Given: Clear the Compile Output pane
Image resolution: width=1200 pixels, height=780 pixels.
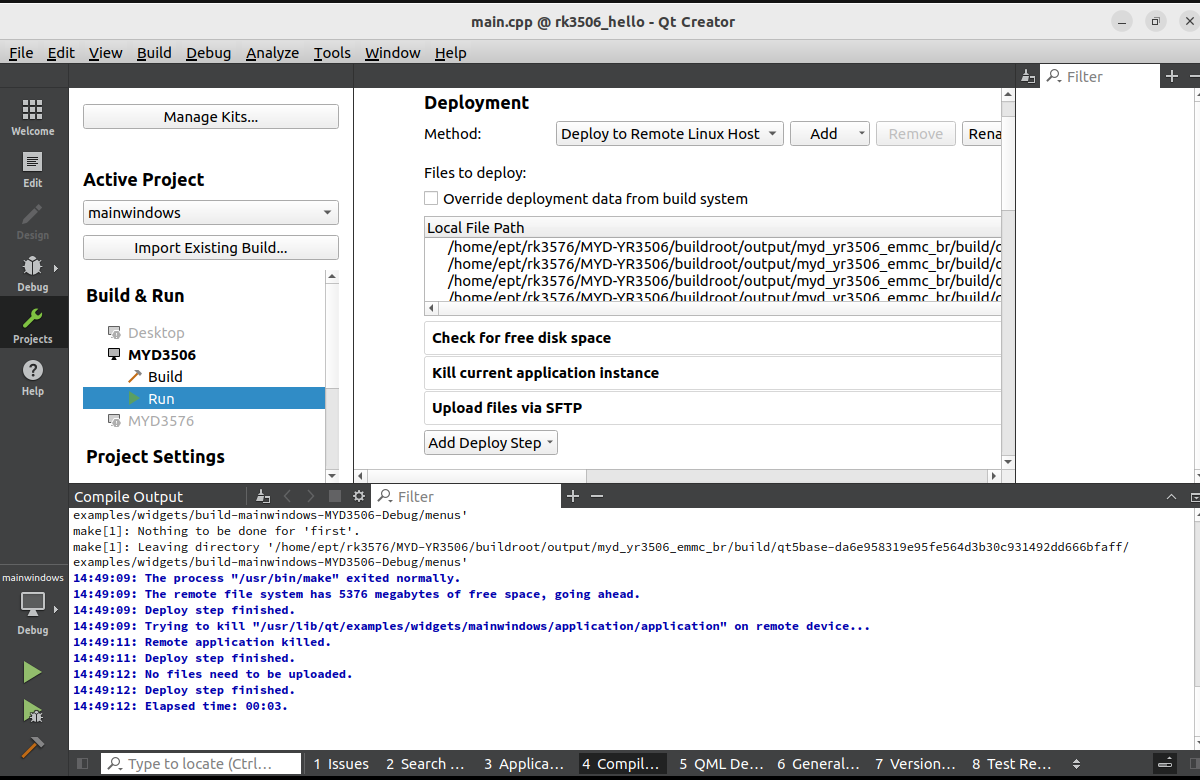Looking at the screenshot, I should point(263,496).
